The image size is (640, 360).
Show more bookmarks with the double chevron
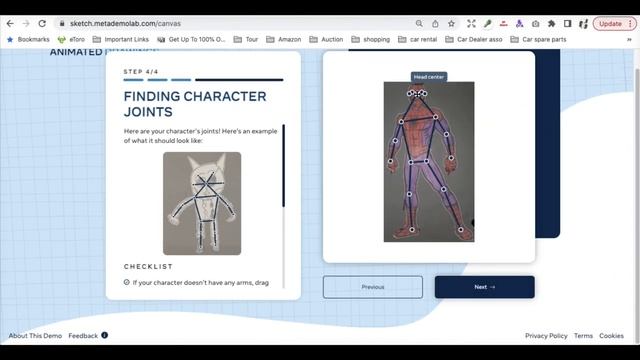click(x=629, y=40)
